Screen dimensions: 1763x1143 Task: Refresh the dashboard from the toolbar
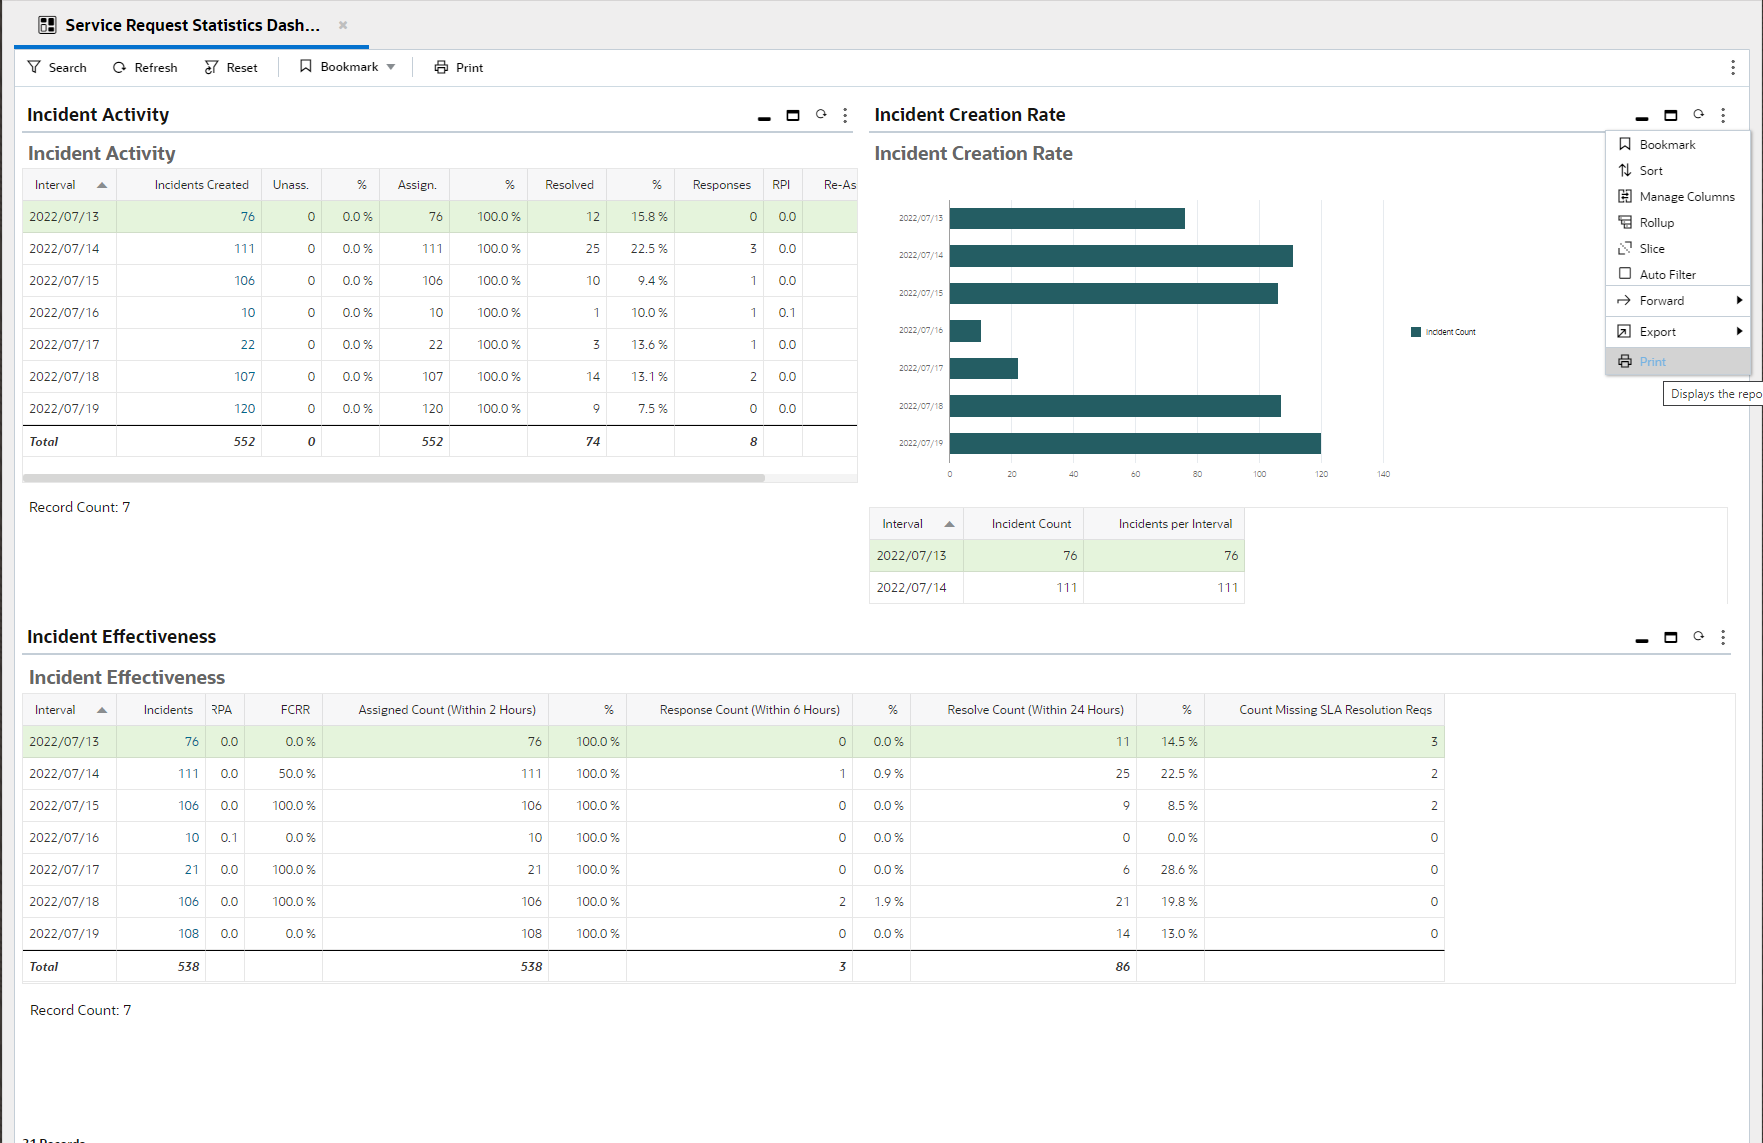(x=145, y=67)
